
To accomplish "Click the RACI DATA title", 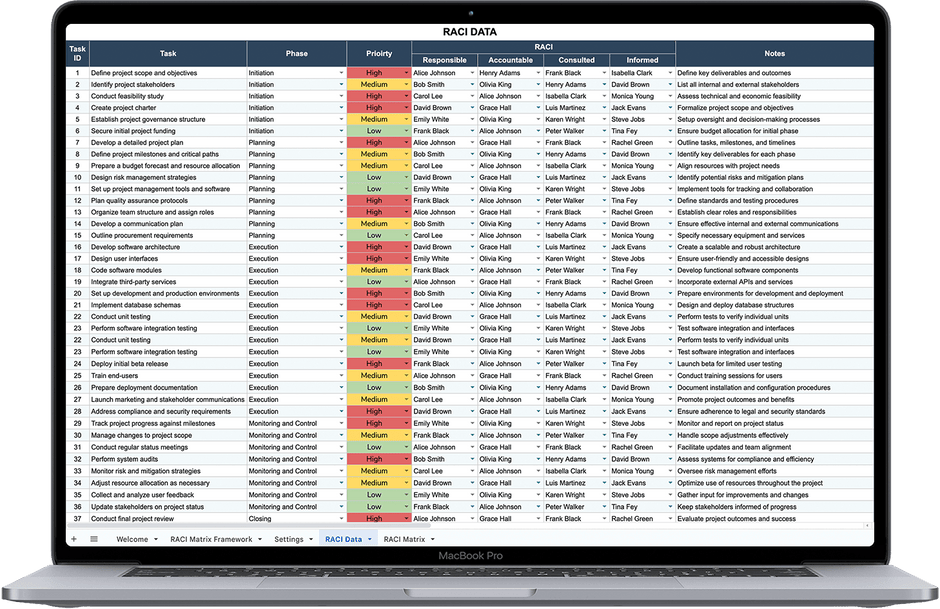I will tap(469, 32).
